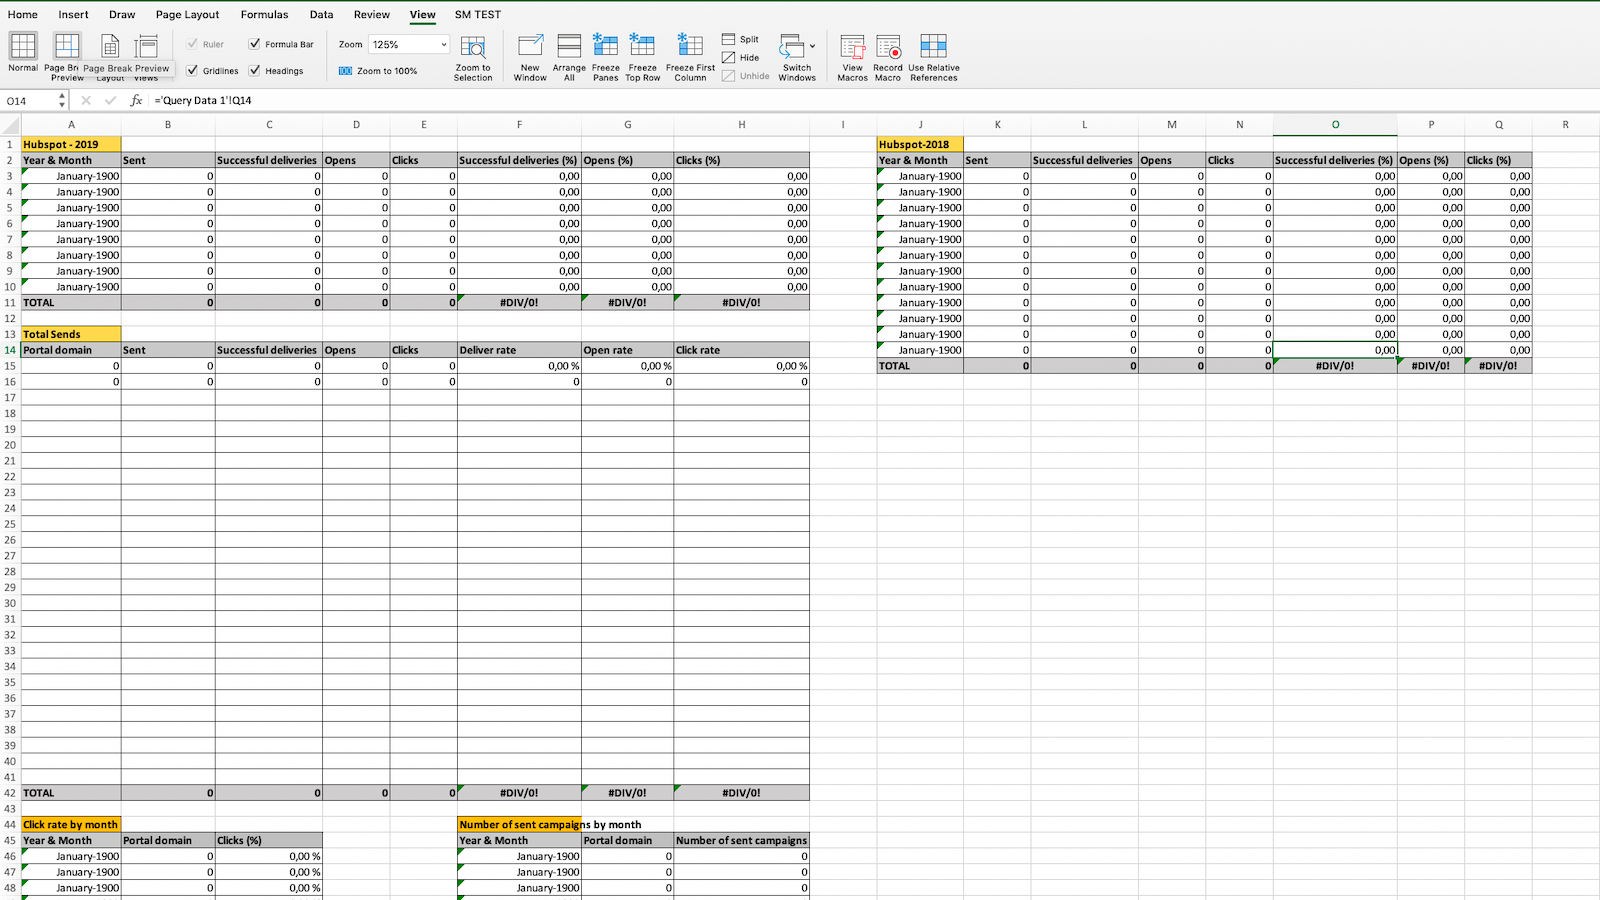This screenshot has height=900, width=1600.
Task: Open a New Window
Action: tap(530, 56)
